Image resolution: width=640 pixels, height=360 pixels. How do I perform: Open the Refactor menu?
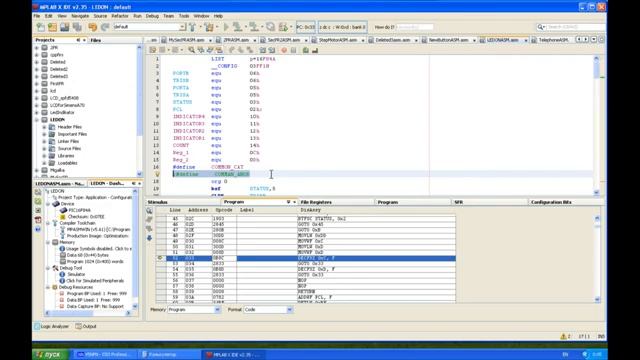pos(120,16)
